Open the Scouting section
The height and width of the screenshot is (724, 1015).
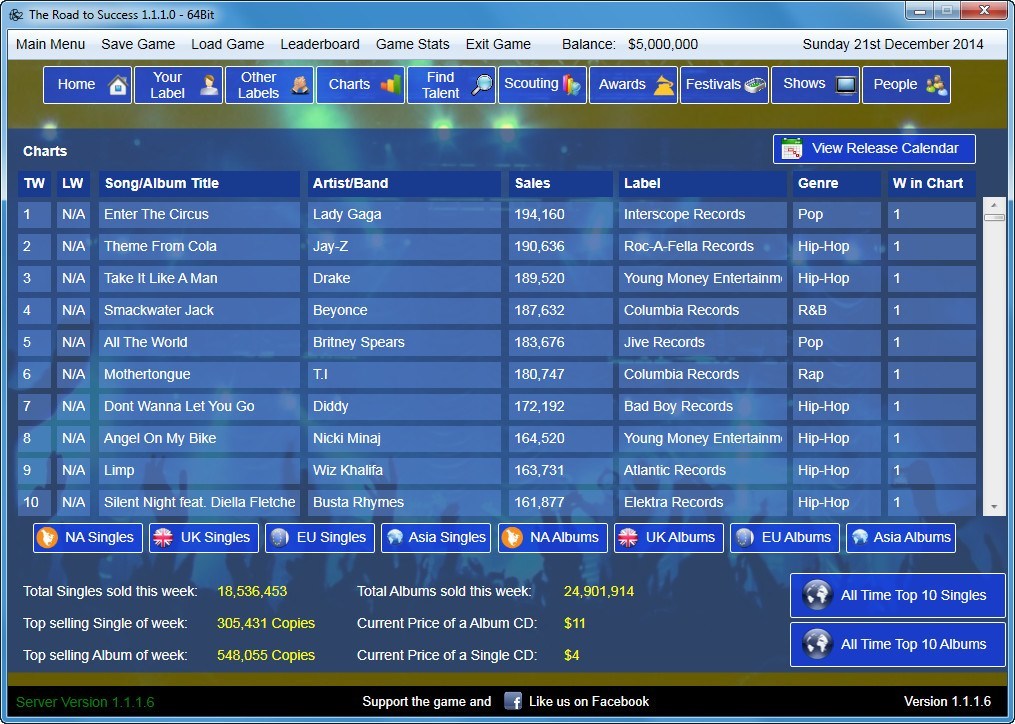pyautogui.click(x=542, y=85)
